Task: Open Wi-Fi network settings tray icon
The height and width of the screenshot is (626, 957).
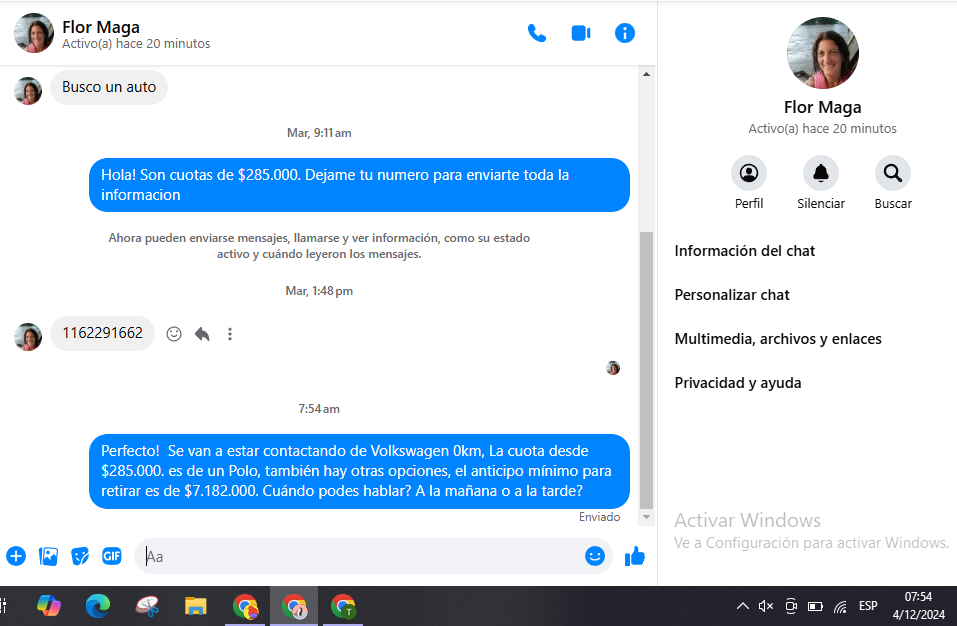Action: click(x=840, y=606)
